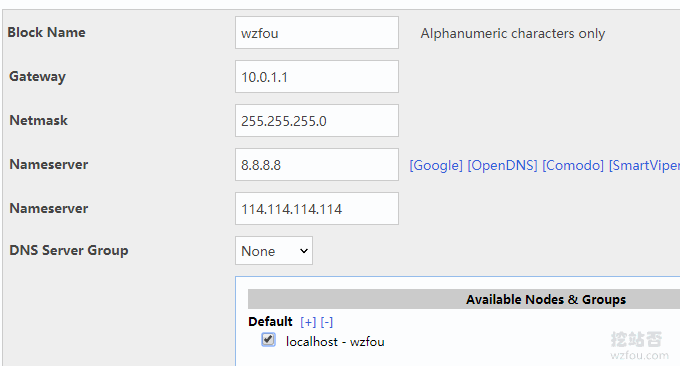680x366 pixels.
Task: Click the Available Nodes & Groups header
Action: point(546,300)
